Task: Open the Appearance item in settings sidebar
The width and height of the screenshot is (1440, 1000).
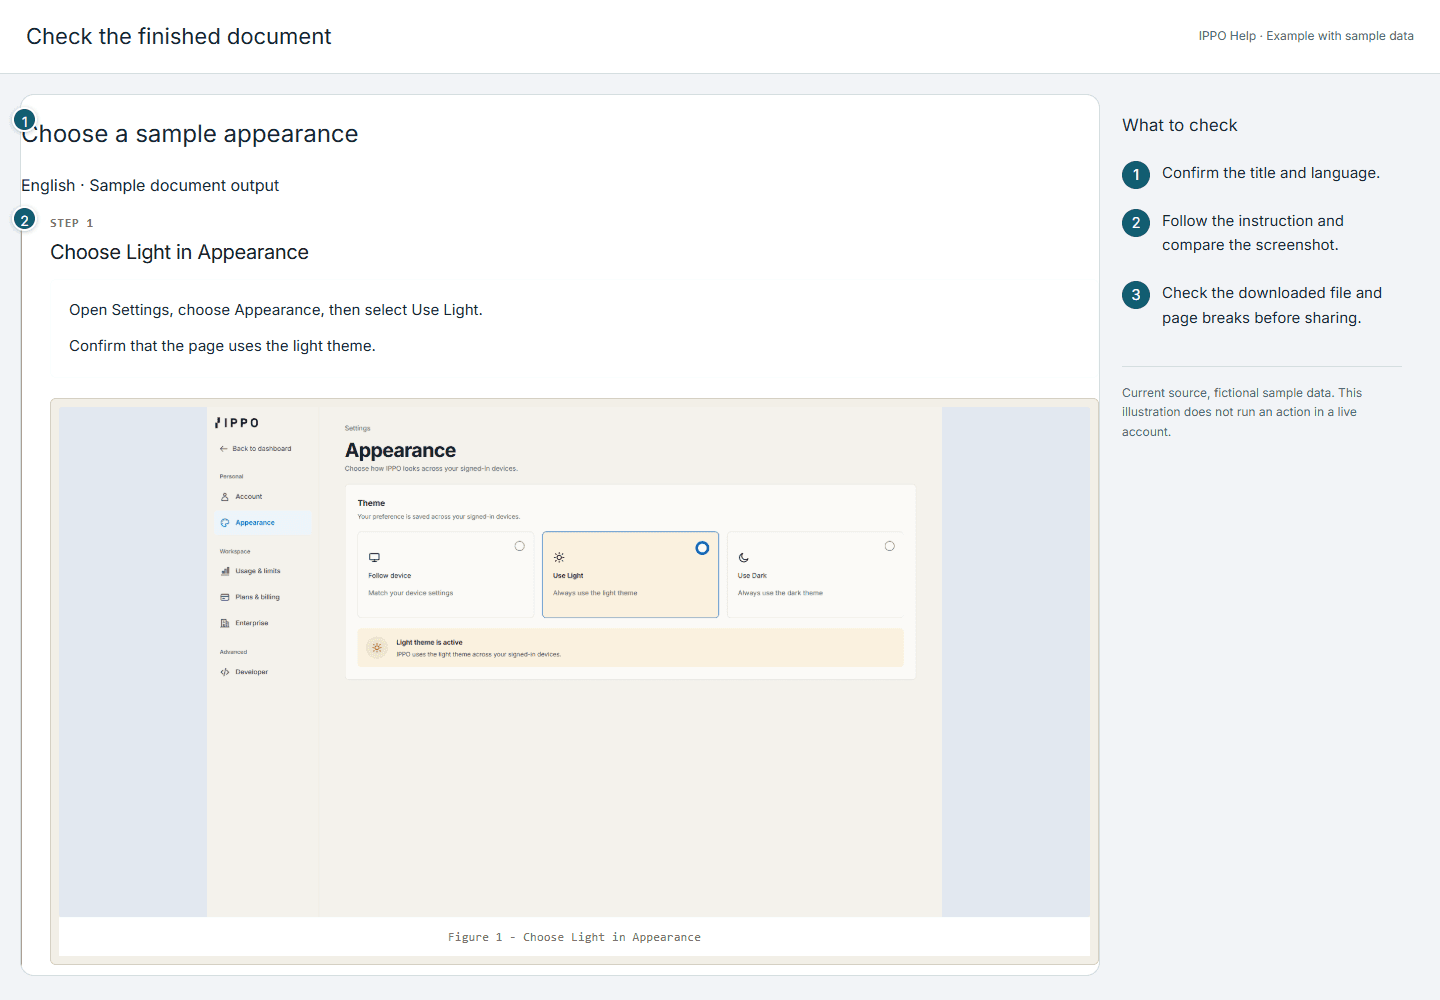Action: click(263, 523)
